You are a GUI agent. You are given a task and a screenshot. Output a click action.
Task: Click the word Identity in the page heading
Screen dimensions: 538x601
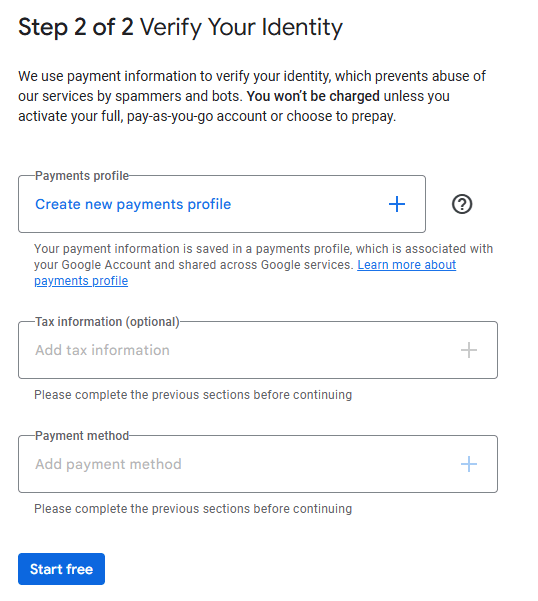coord(302,28)
